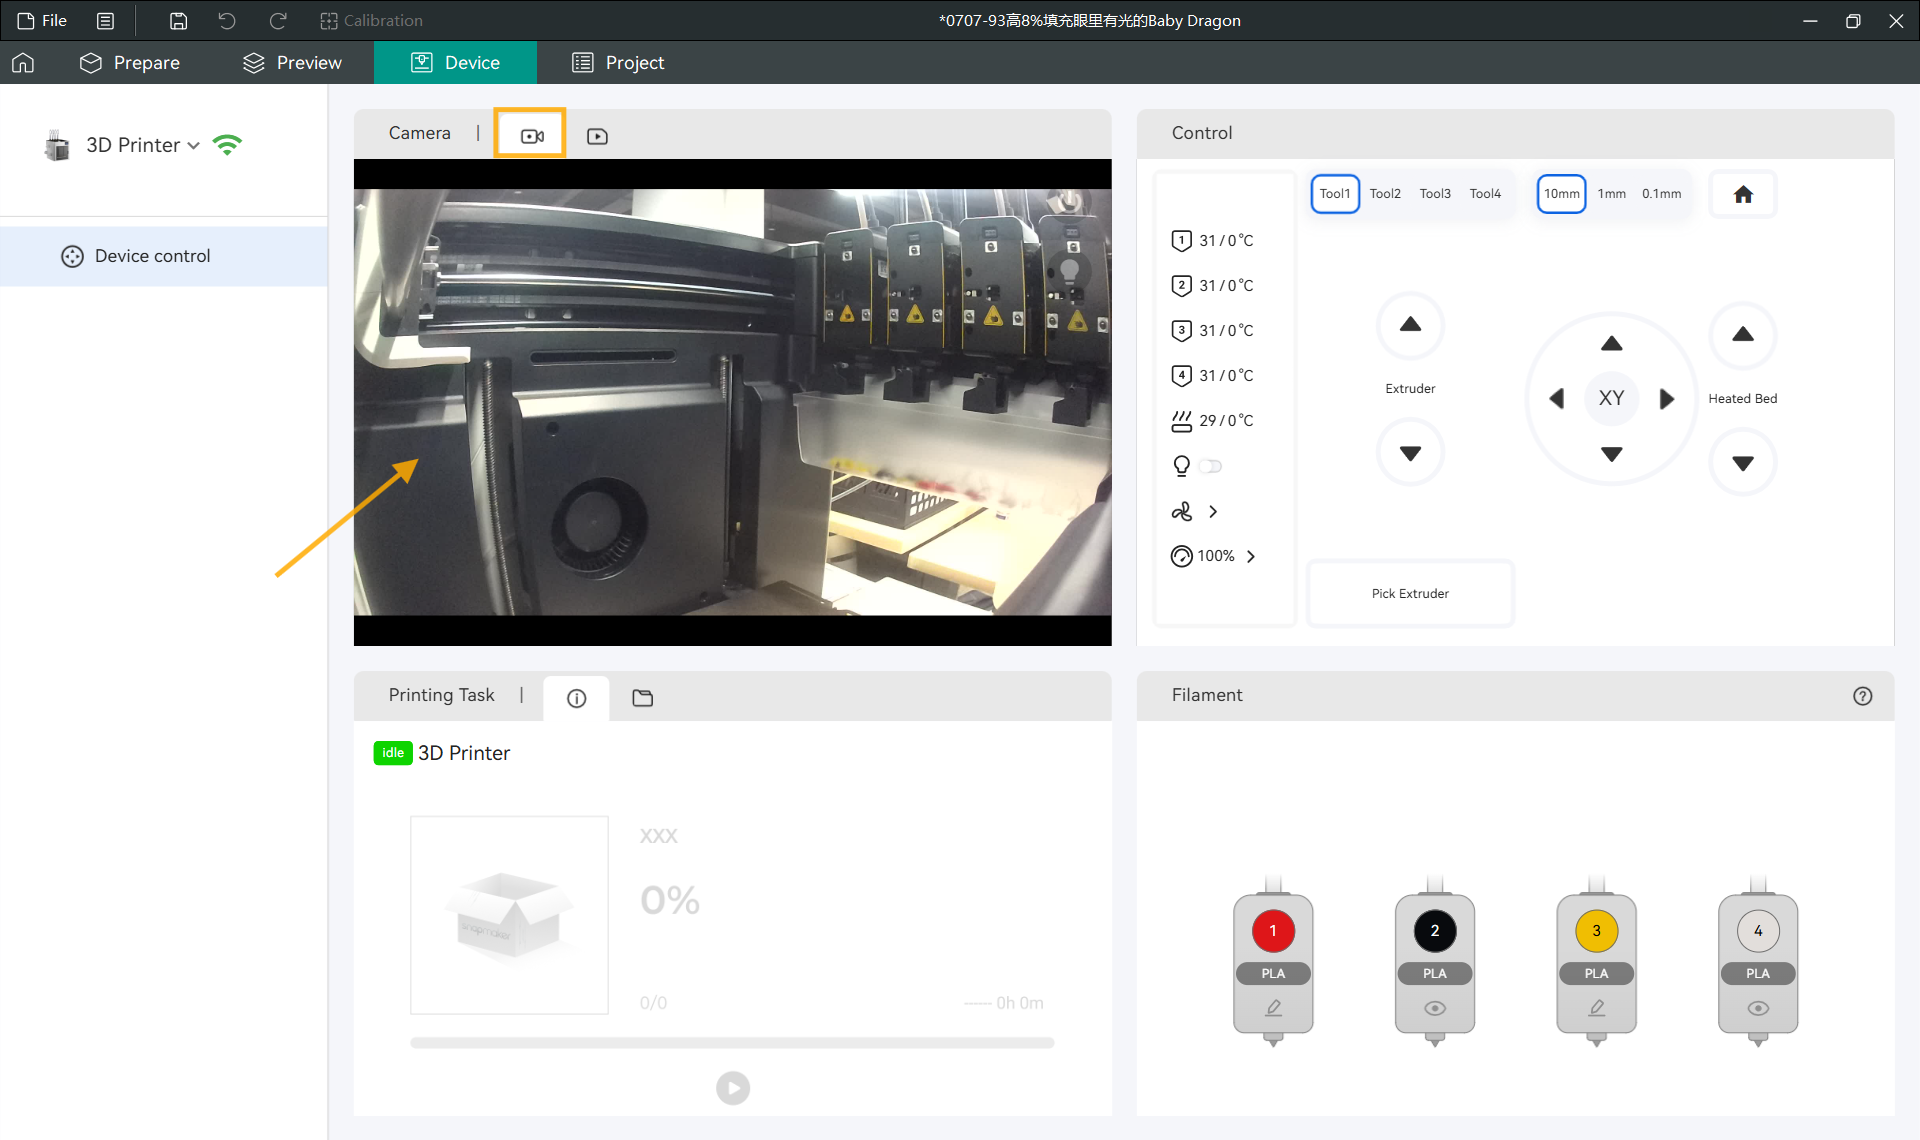The height and width of the screenshot is (1140, 1920).
Task: Open the video playback list icon
Action: click(597, 136)
